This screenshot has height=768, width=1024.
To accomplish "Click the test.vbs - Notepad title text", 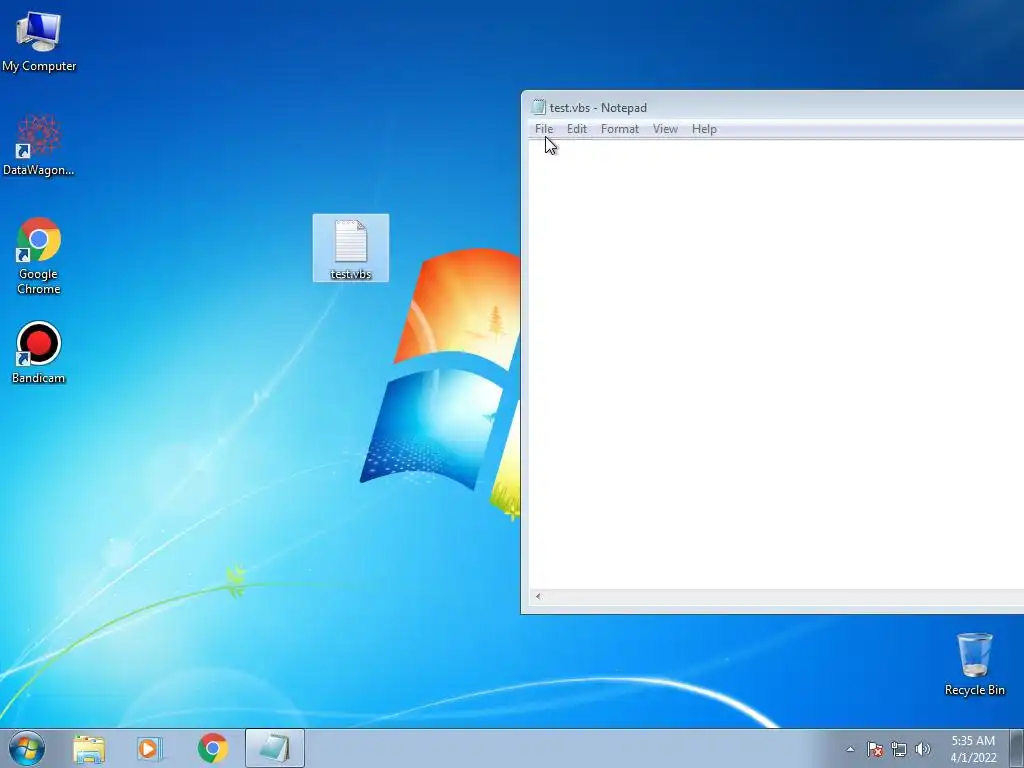I will (x=598, y=108).
